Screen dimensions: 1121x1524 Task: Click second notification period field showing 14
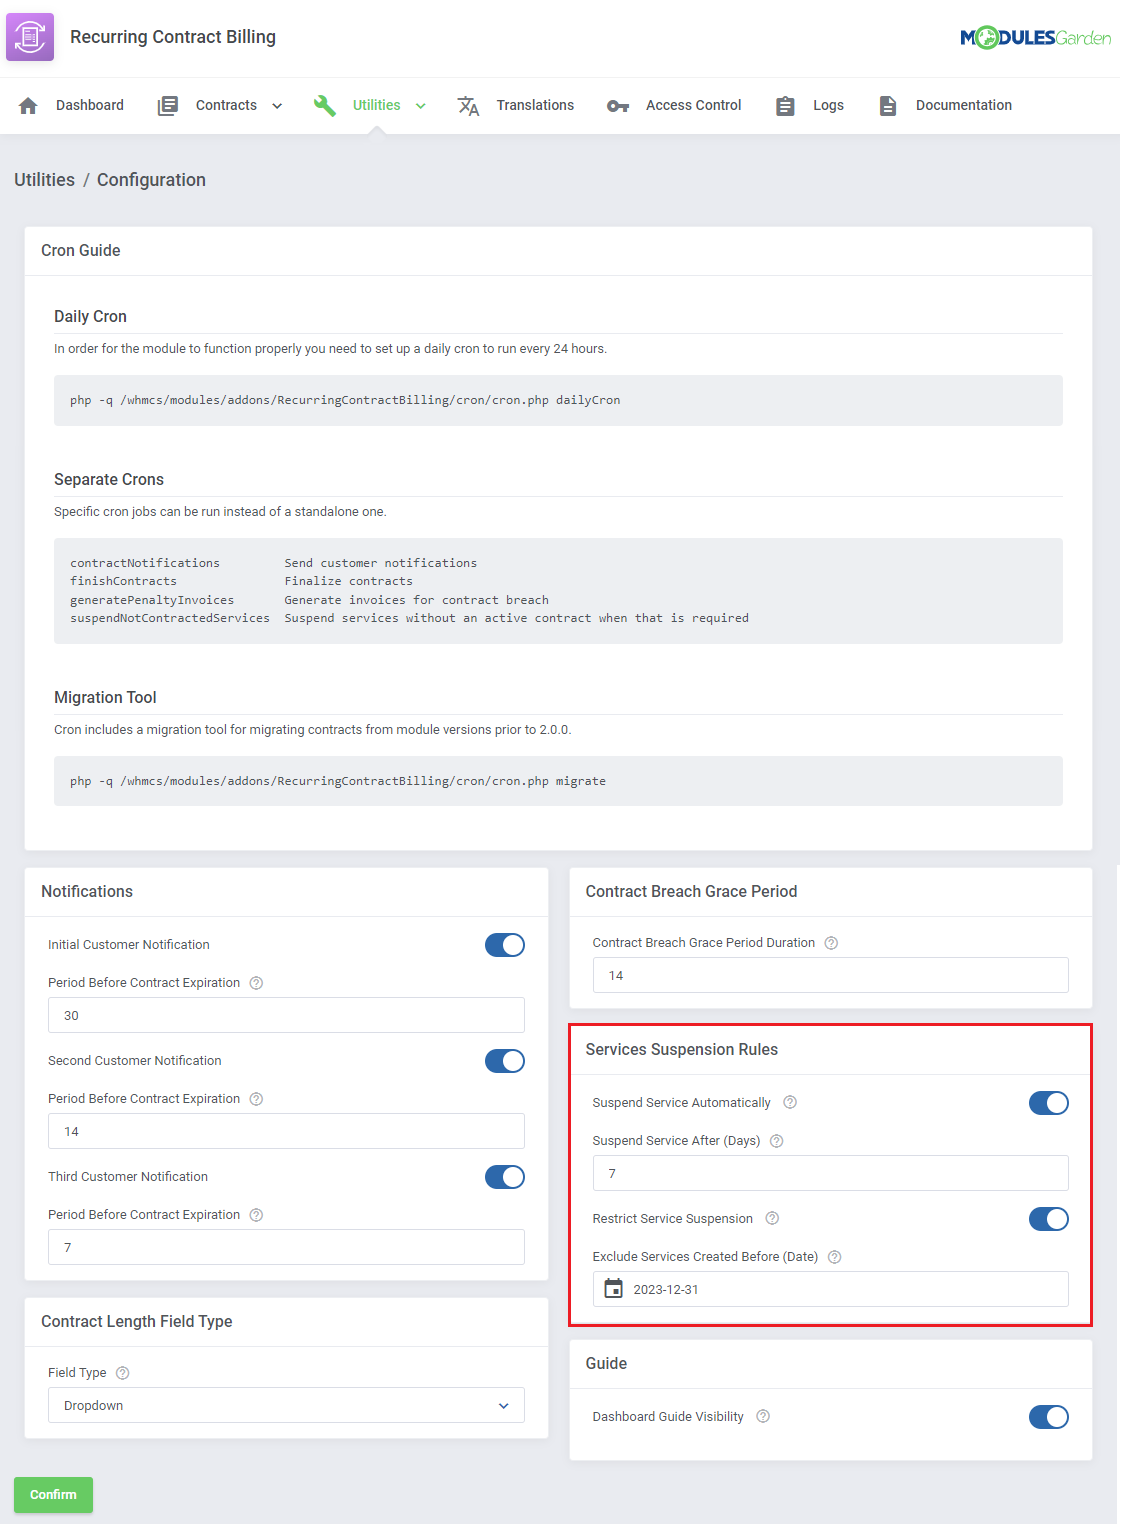click(286, 1131)
